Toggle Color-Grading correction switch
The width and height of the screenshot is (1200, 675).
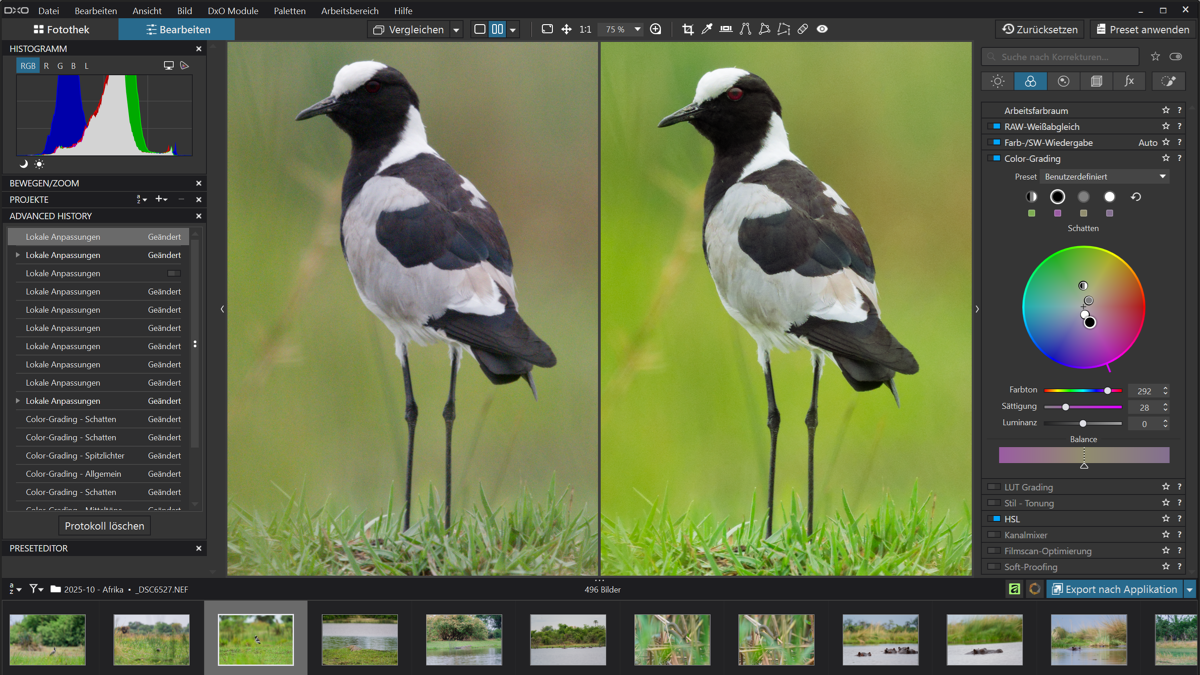pyautogui.click(x=994, y=159)
